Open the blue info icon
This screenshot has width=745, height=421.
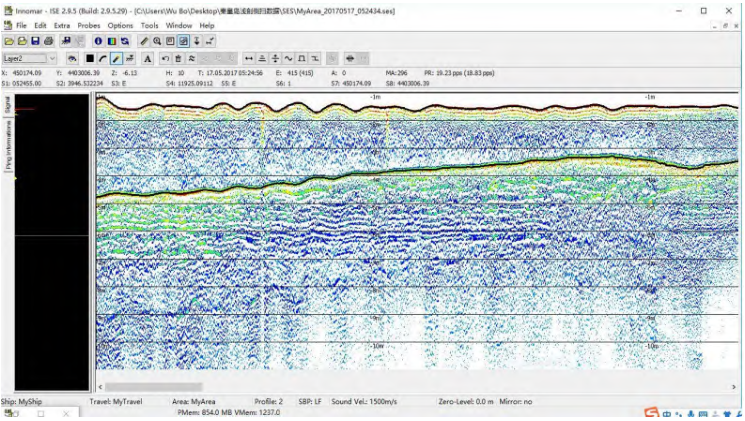pyautogui.click(x=98, y=41)
